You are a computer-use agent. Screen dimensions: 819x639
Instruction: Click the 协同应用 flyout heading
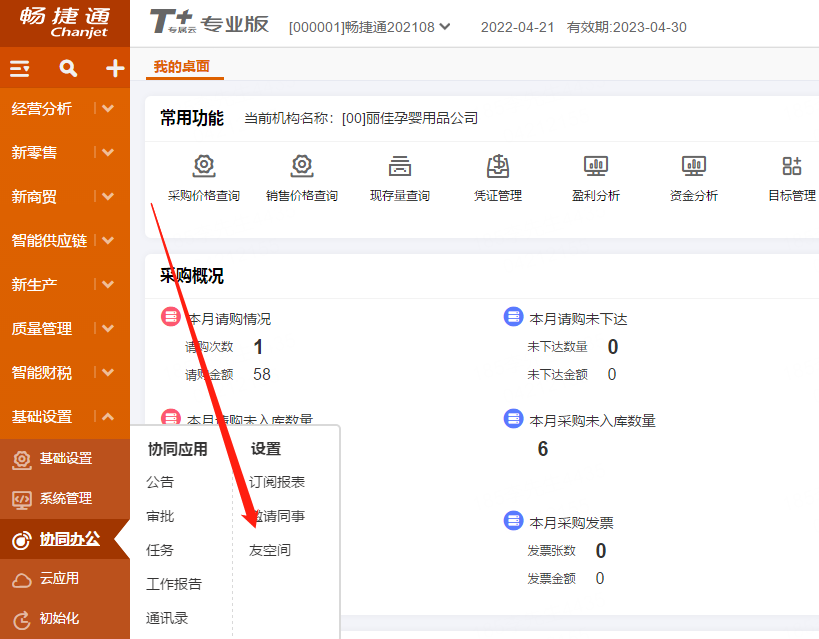tap(178, 449)
